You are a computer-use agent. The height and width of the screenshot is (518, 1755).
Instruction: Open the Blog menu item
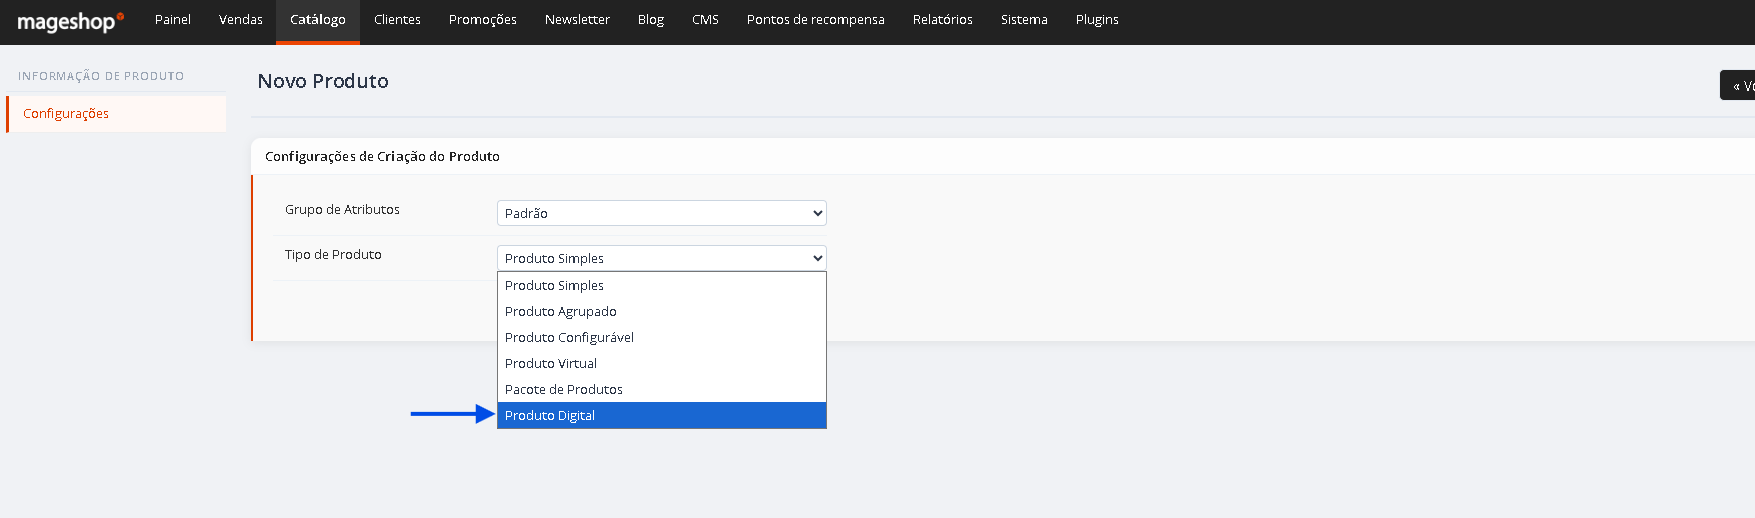(651, 20)
